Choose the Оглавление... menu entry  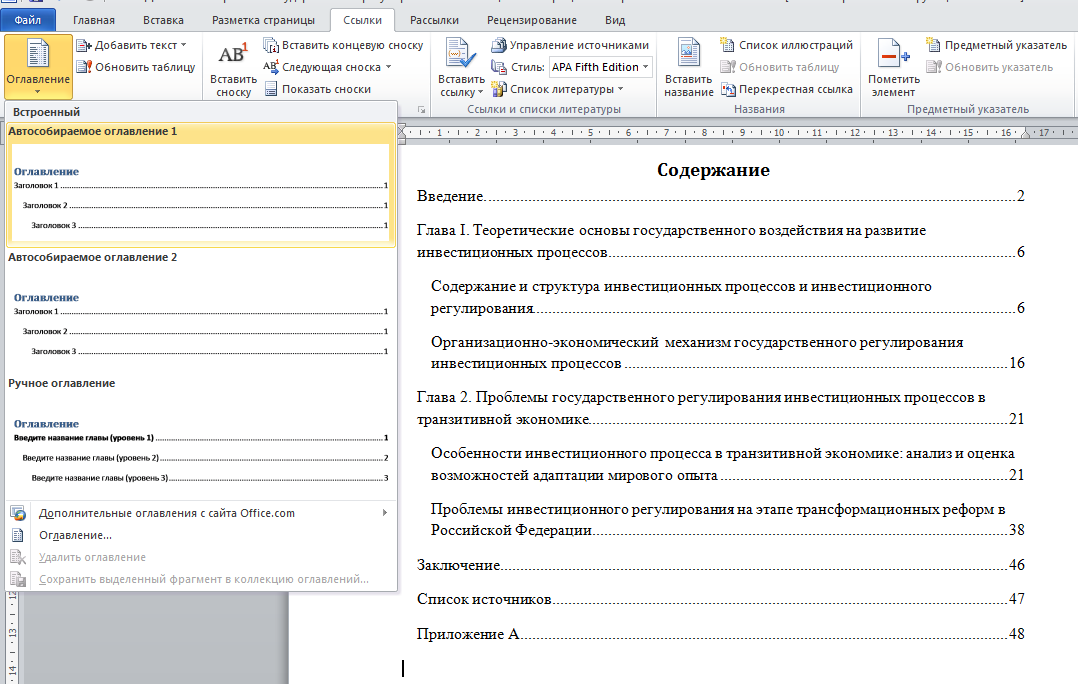pos(75,535)
